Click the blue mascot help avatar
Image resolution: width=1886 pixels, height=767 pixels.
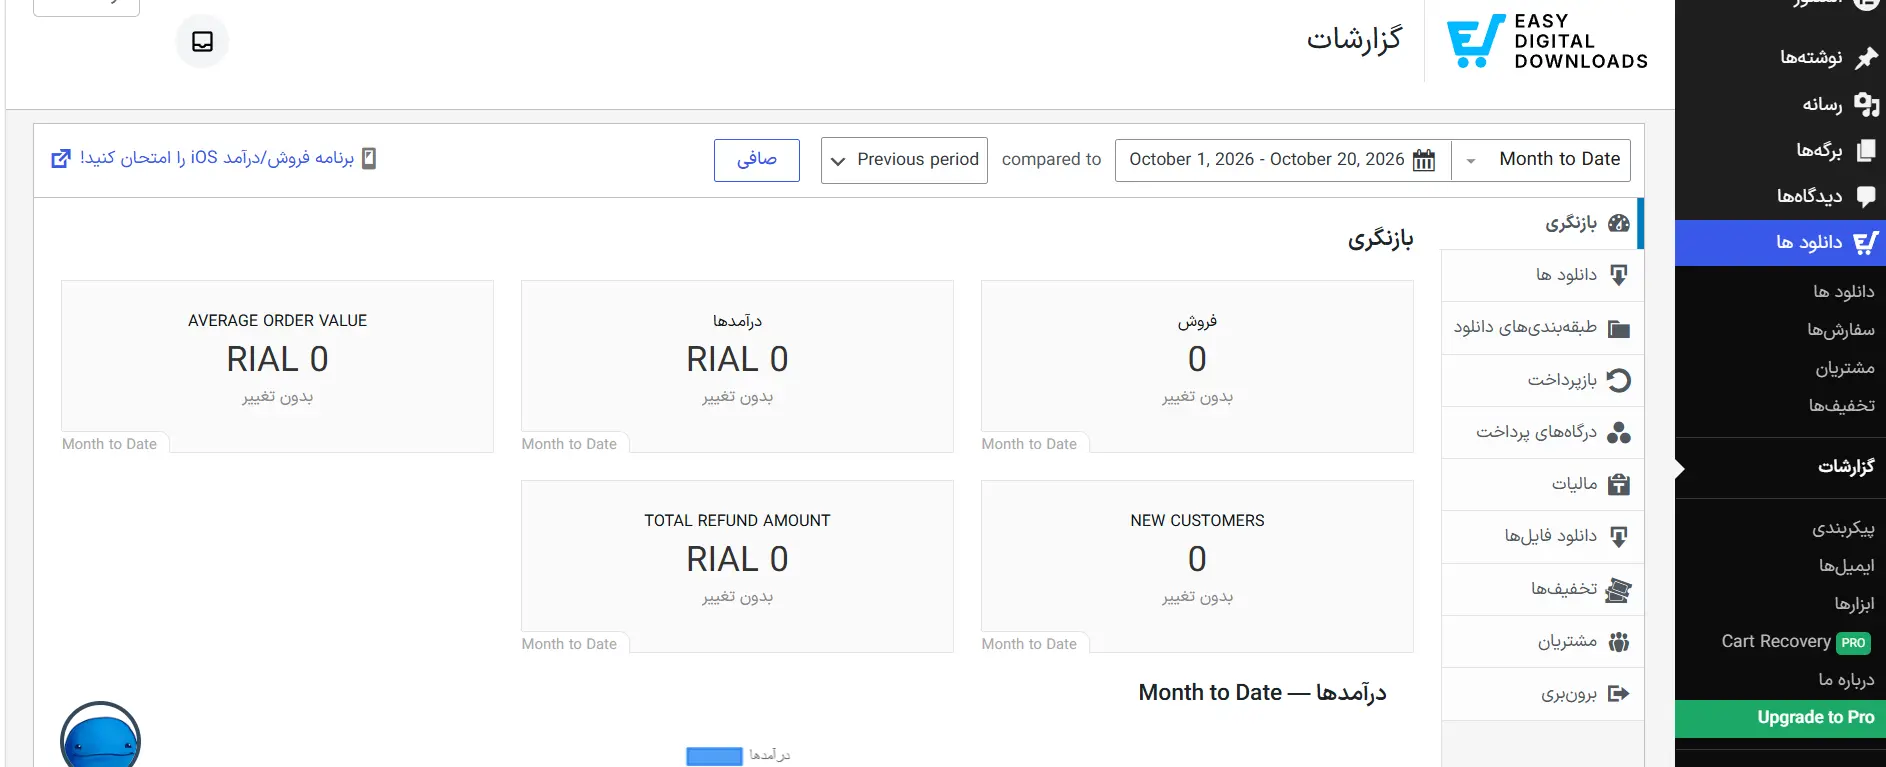[x=100, y=735]
